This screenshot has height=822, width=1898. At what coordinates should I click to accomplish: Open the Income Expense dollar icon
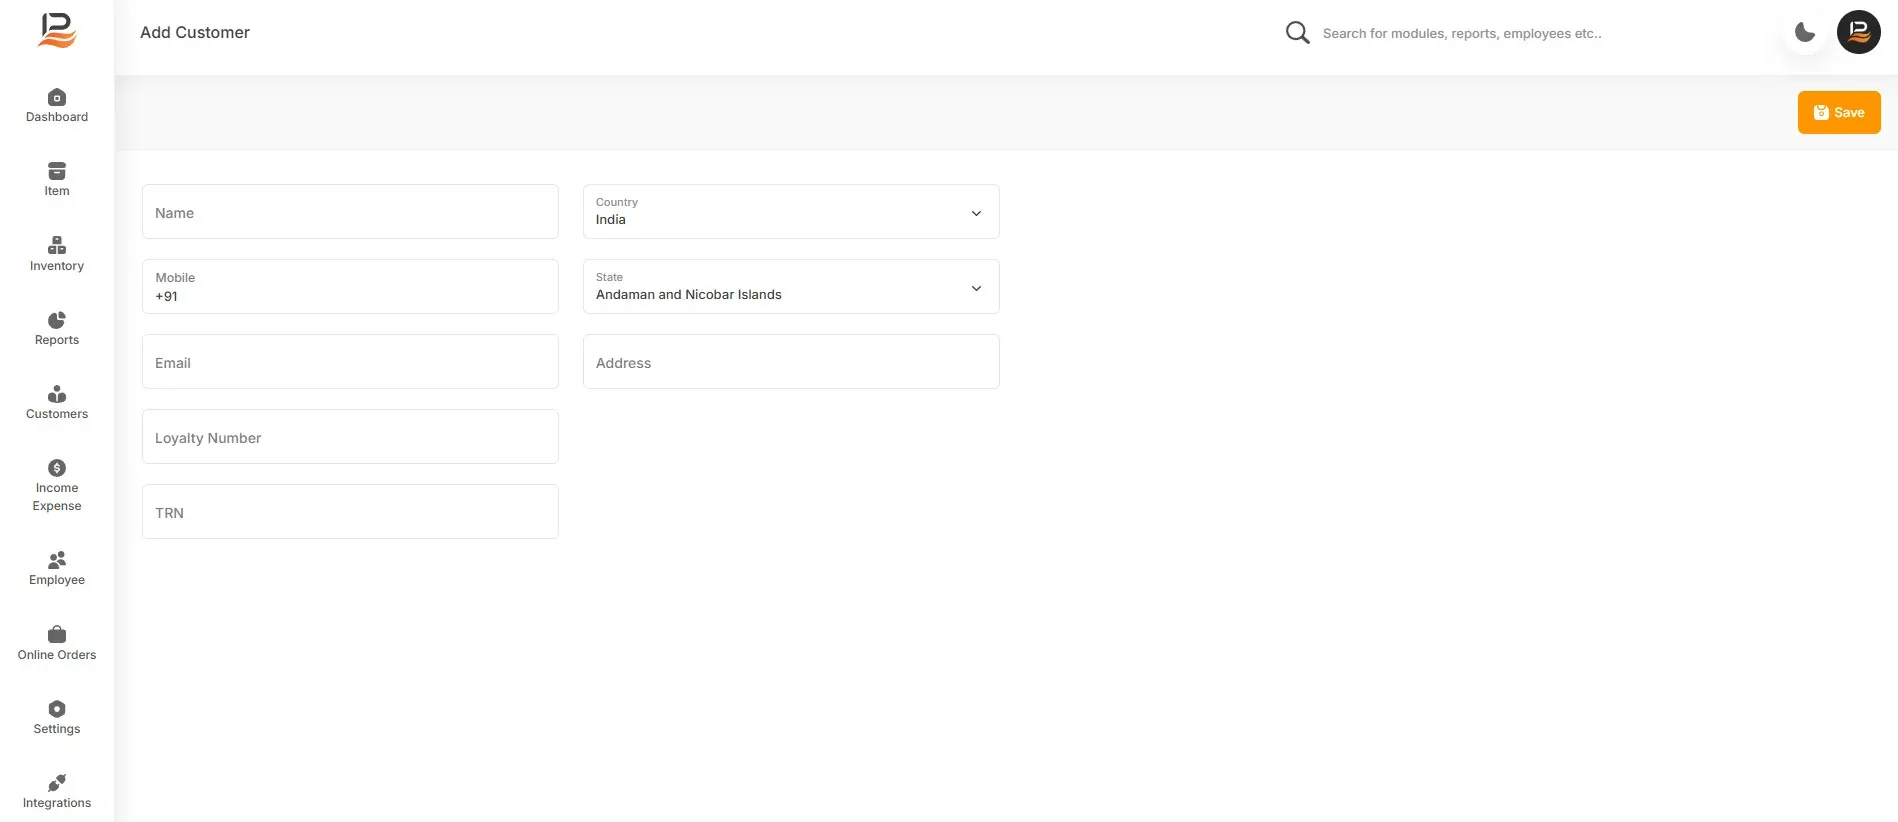pos(57,468)
